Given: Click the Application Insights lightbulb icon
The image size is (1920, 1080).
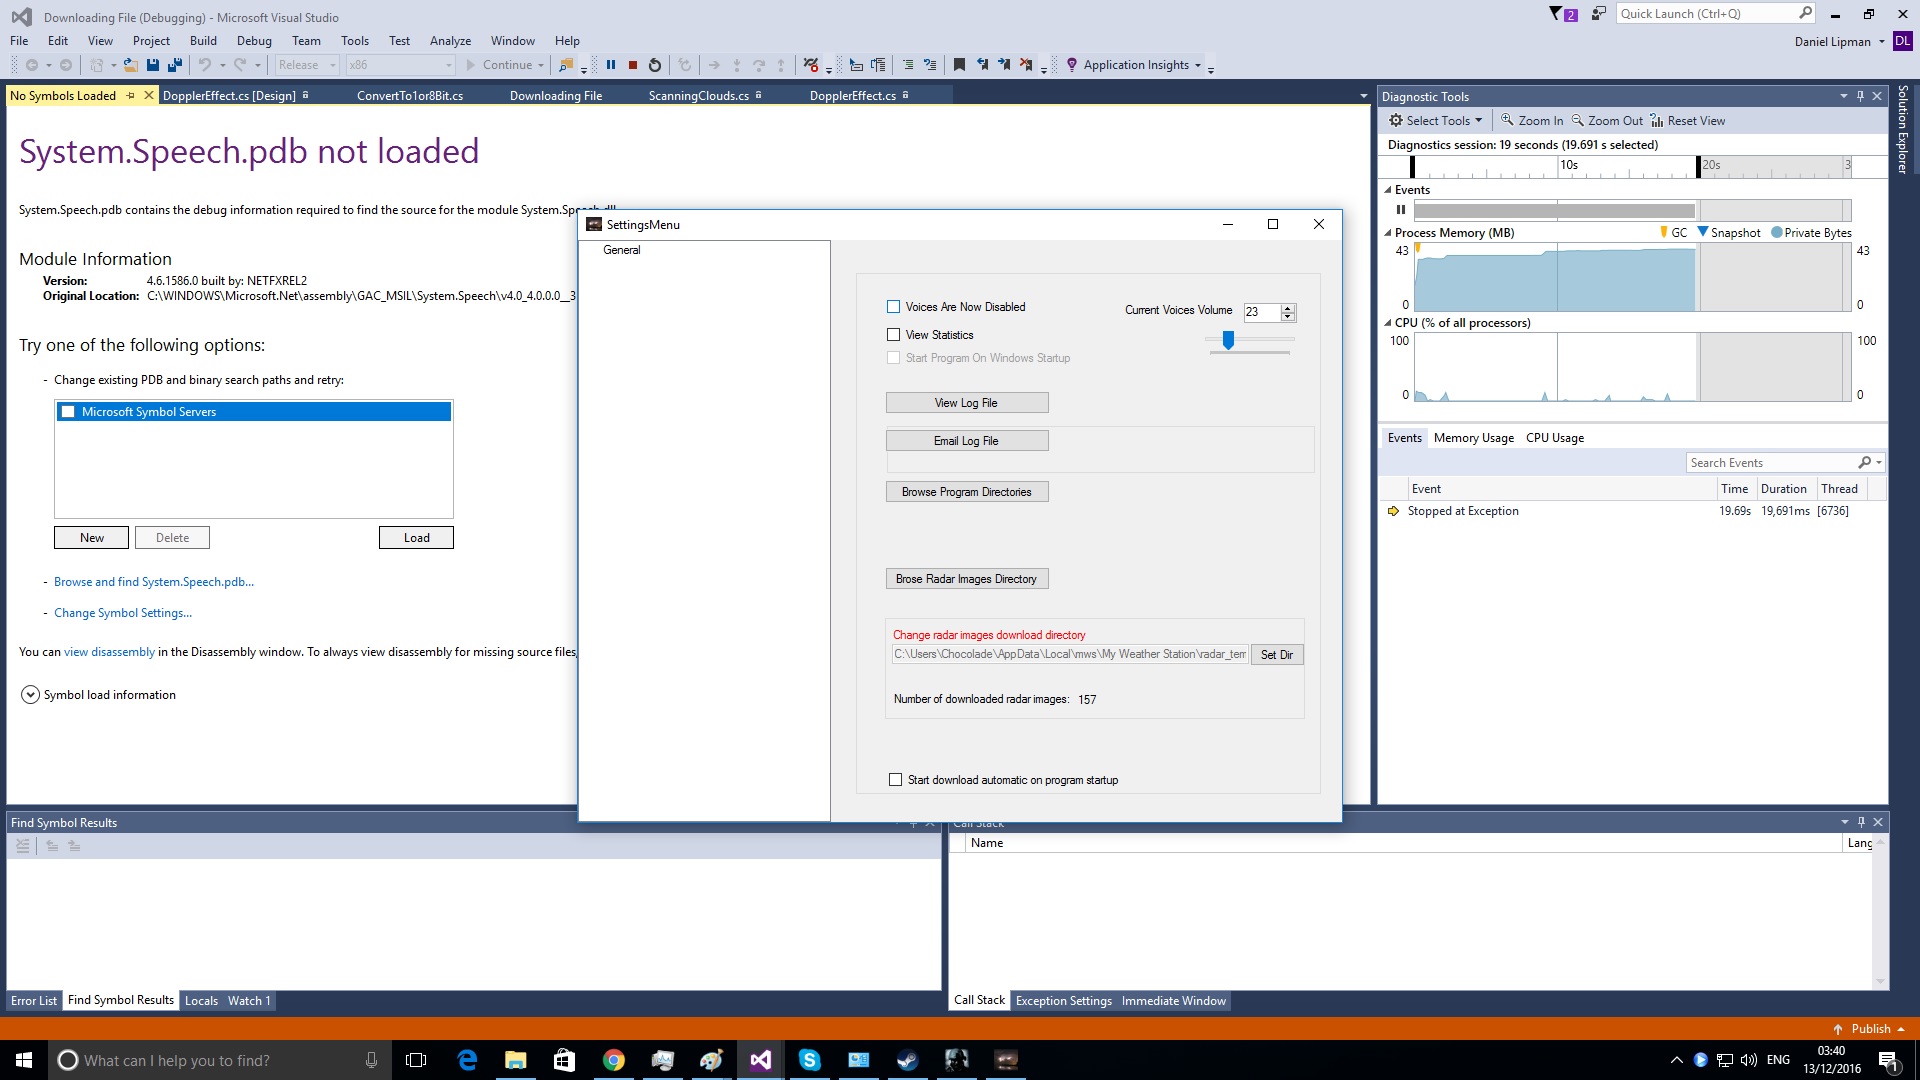Looking at the screenshot, I should [x=1072, y=65].
